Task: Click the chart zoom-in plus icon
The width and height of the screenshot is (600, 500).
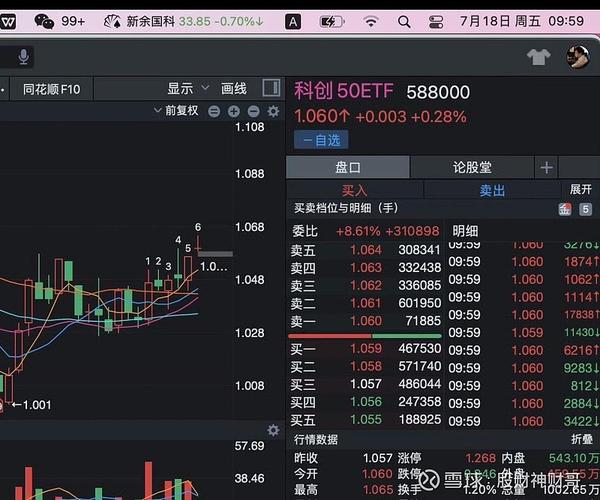Action: [234, 112]
